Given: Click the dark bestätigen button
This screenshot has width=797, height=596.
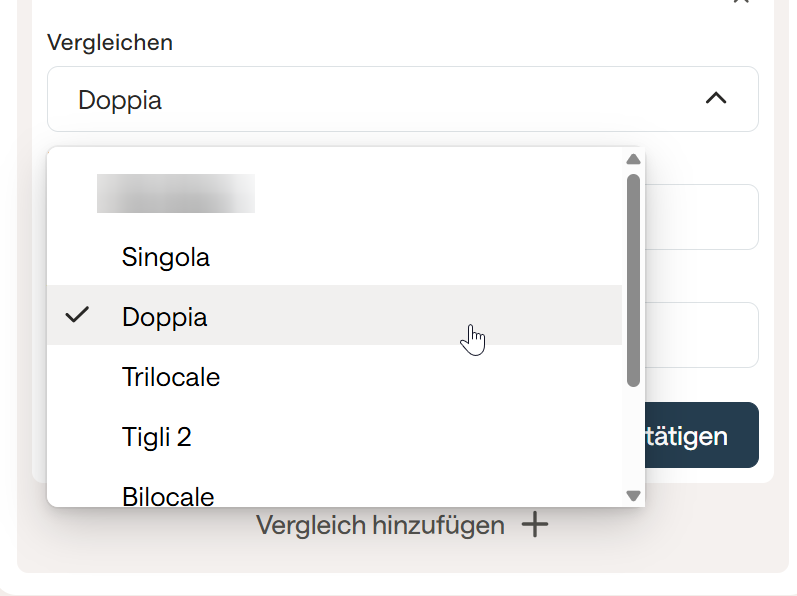Looking at the screenshot, I should tap(702, 435).
